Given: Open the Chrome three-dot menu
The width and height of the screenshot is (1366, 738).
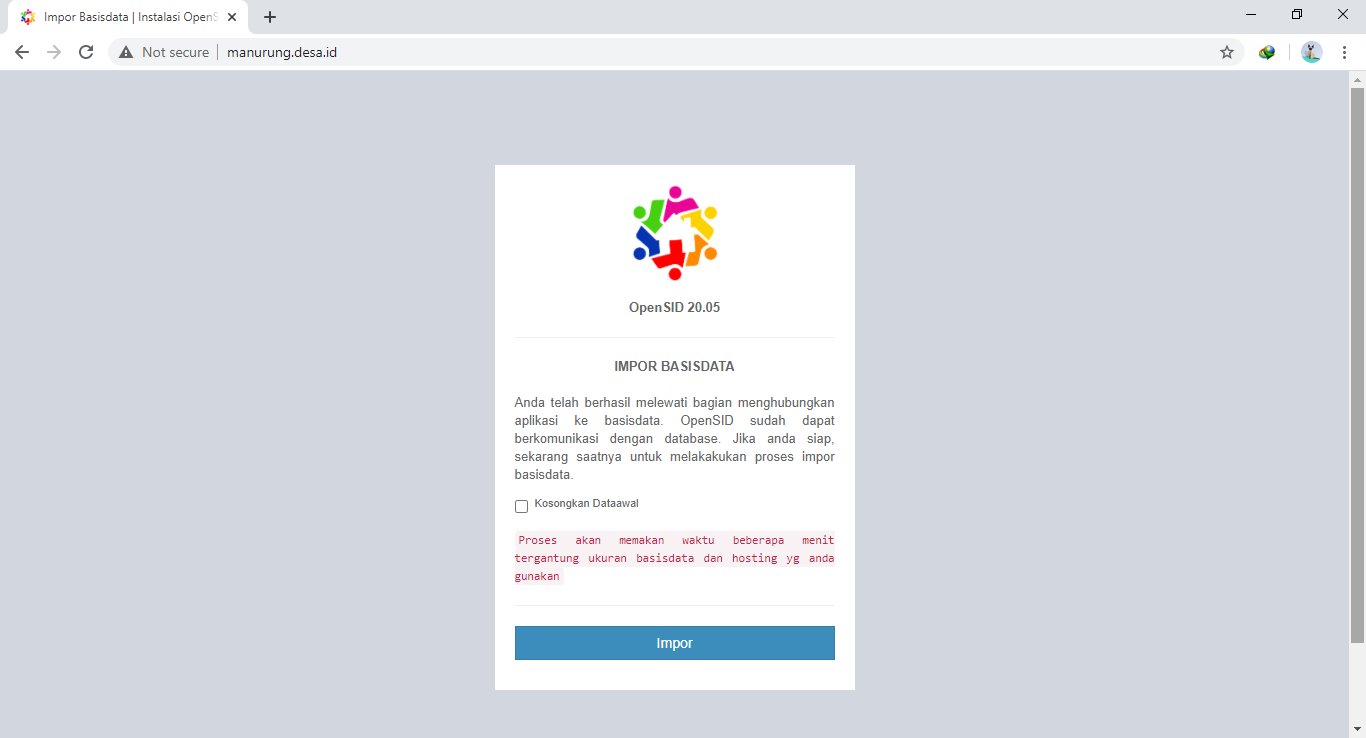Looking at the screenshot, I should click(x=1344, y=52).
